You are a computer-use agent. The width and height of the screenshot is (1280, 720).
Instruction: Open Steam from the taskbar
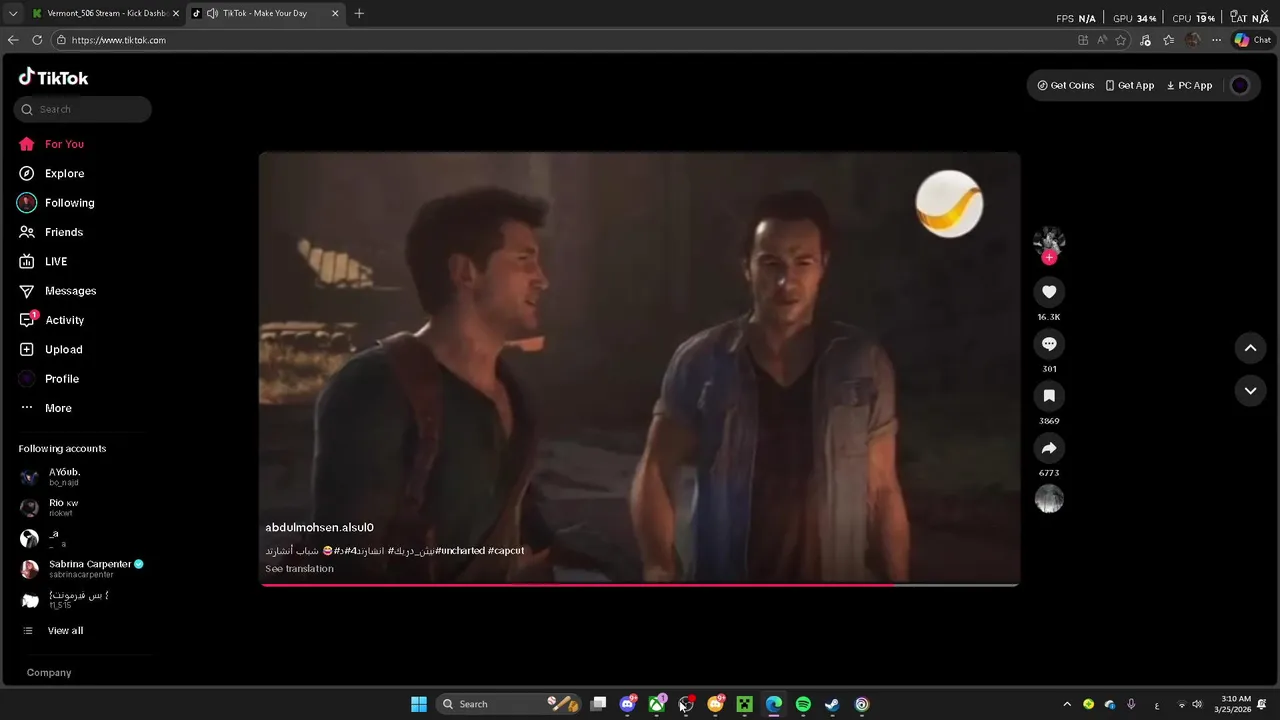[x=832, y=704]
